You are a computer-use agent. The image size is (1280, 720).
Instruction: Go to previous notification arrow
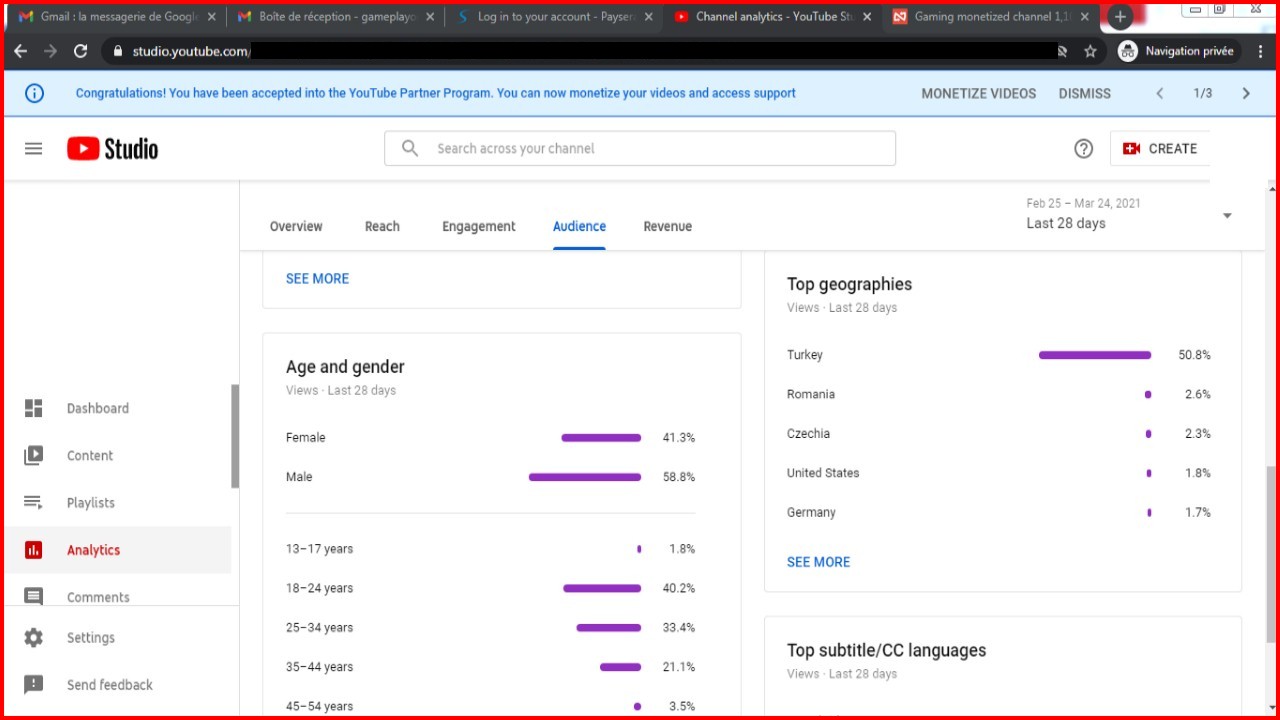1159,93
